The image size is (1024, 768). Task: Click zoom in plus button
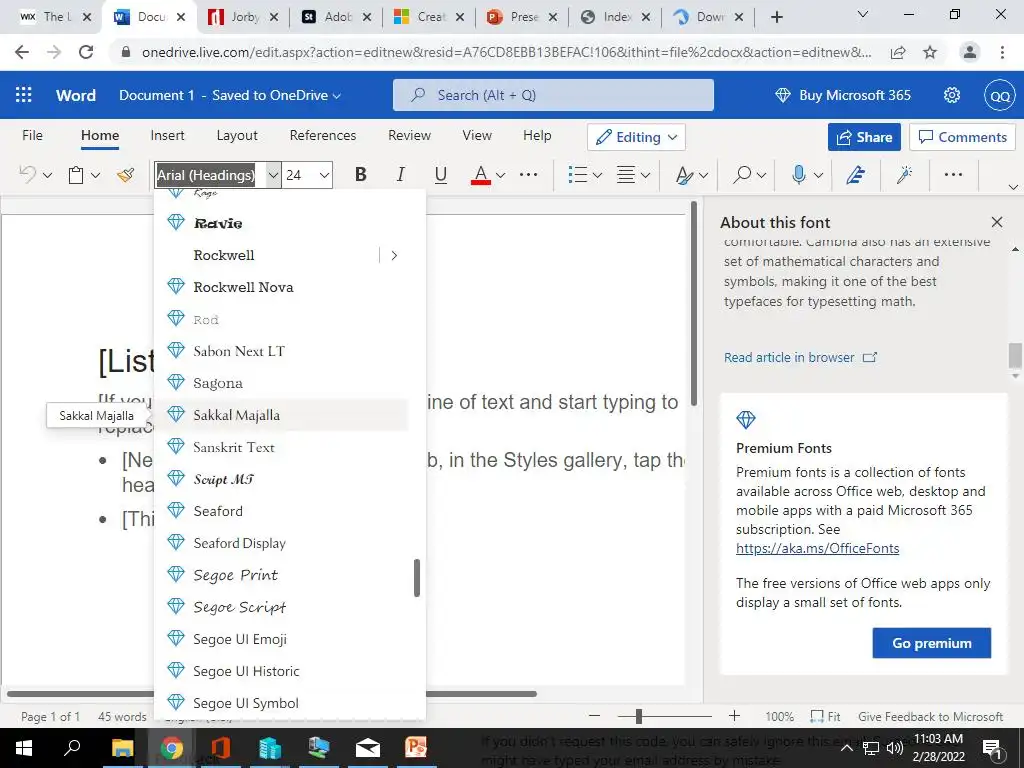pos(734,716)
